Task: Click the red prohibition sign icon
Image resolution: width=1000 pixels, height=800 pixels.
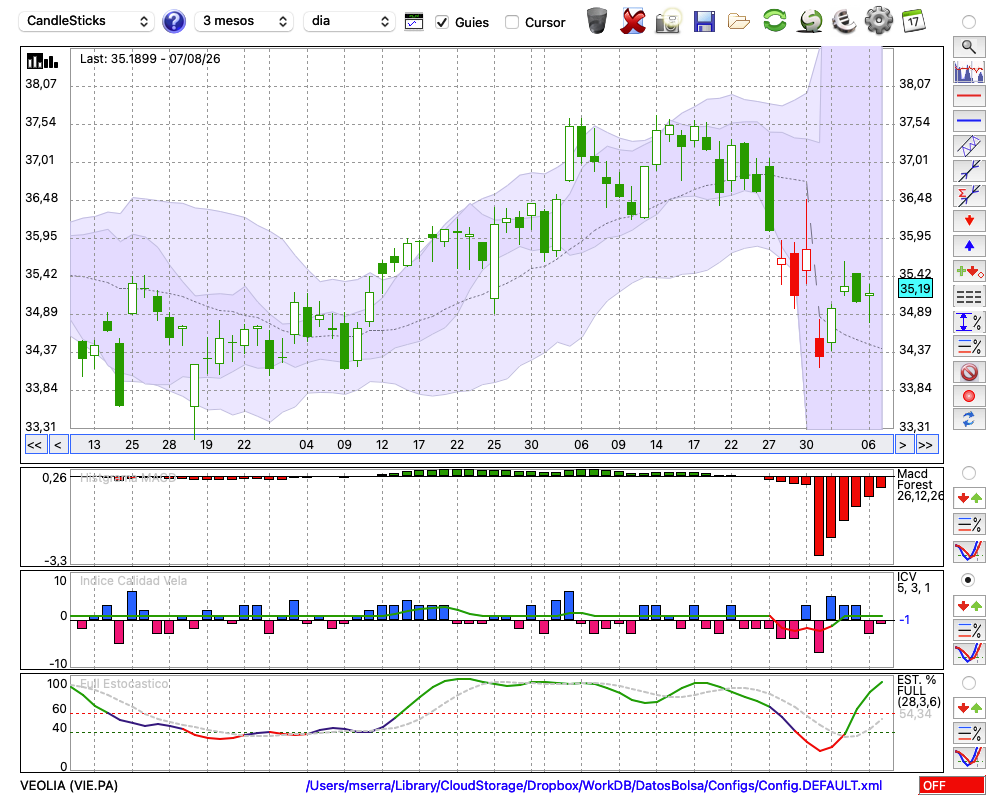Action: [969, 372]
